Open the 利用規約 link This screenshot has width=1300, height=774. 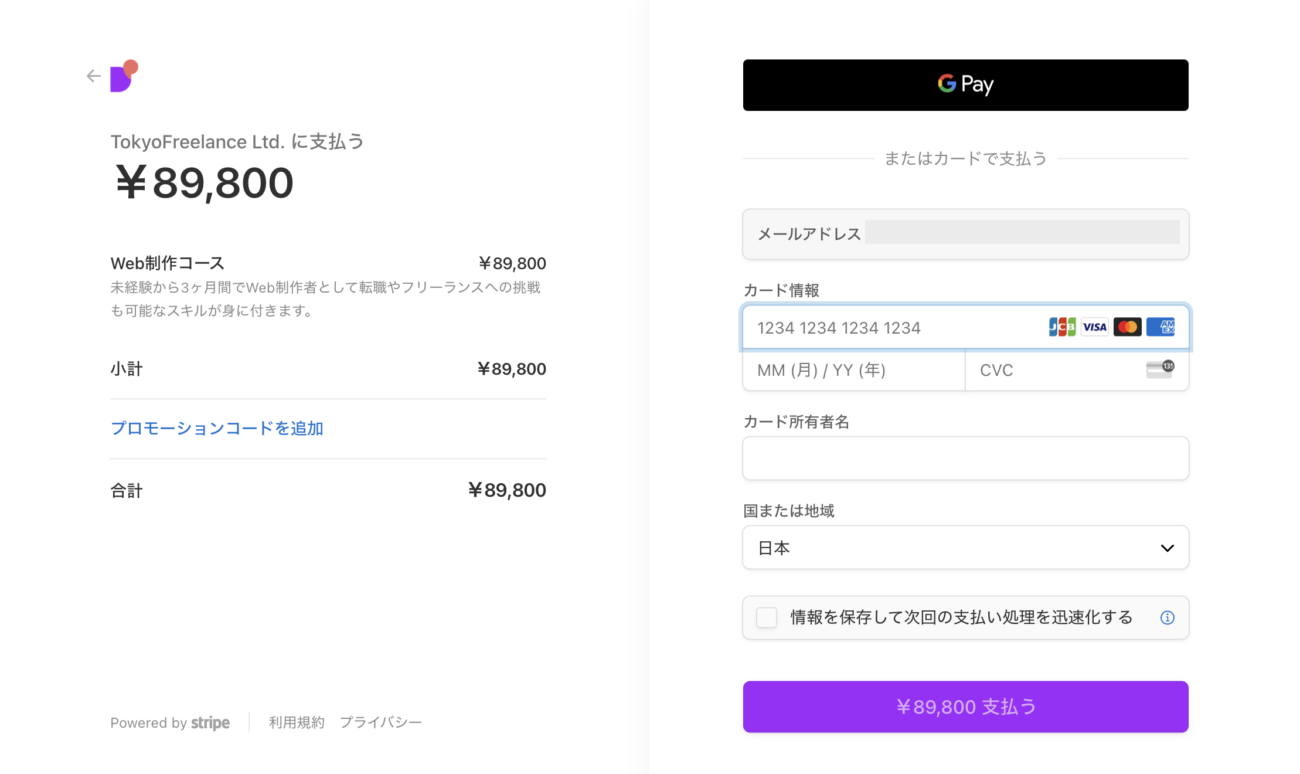pos(296,722)
